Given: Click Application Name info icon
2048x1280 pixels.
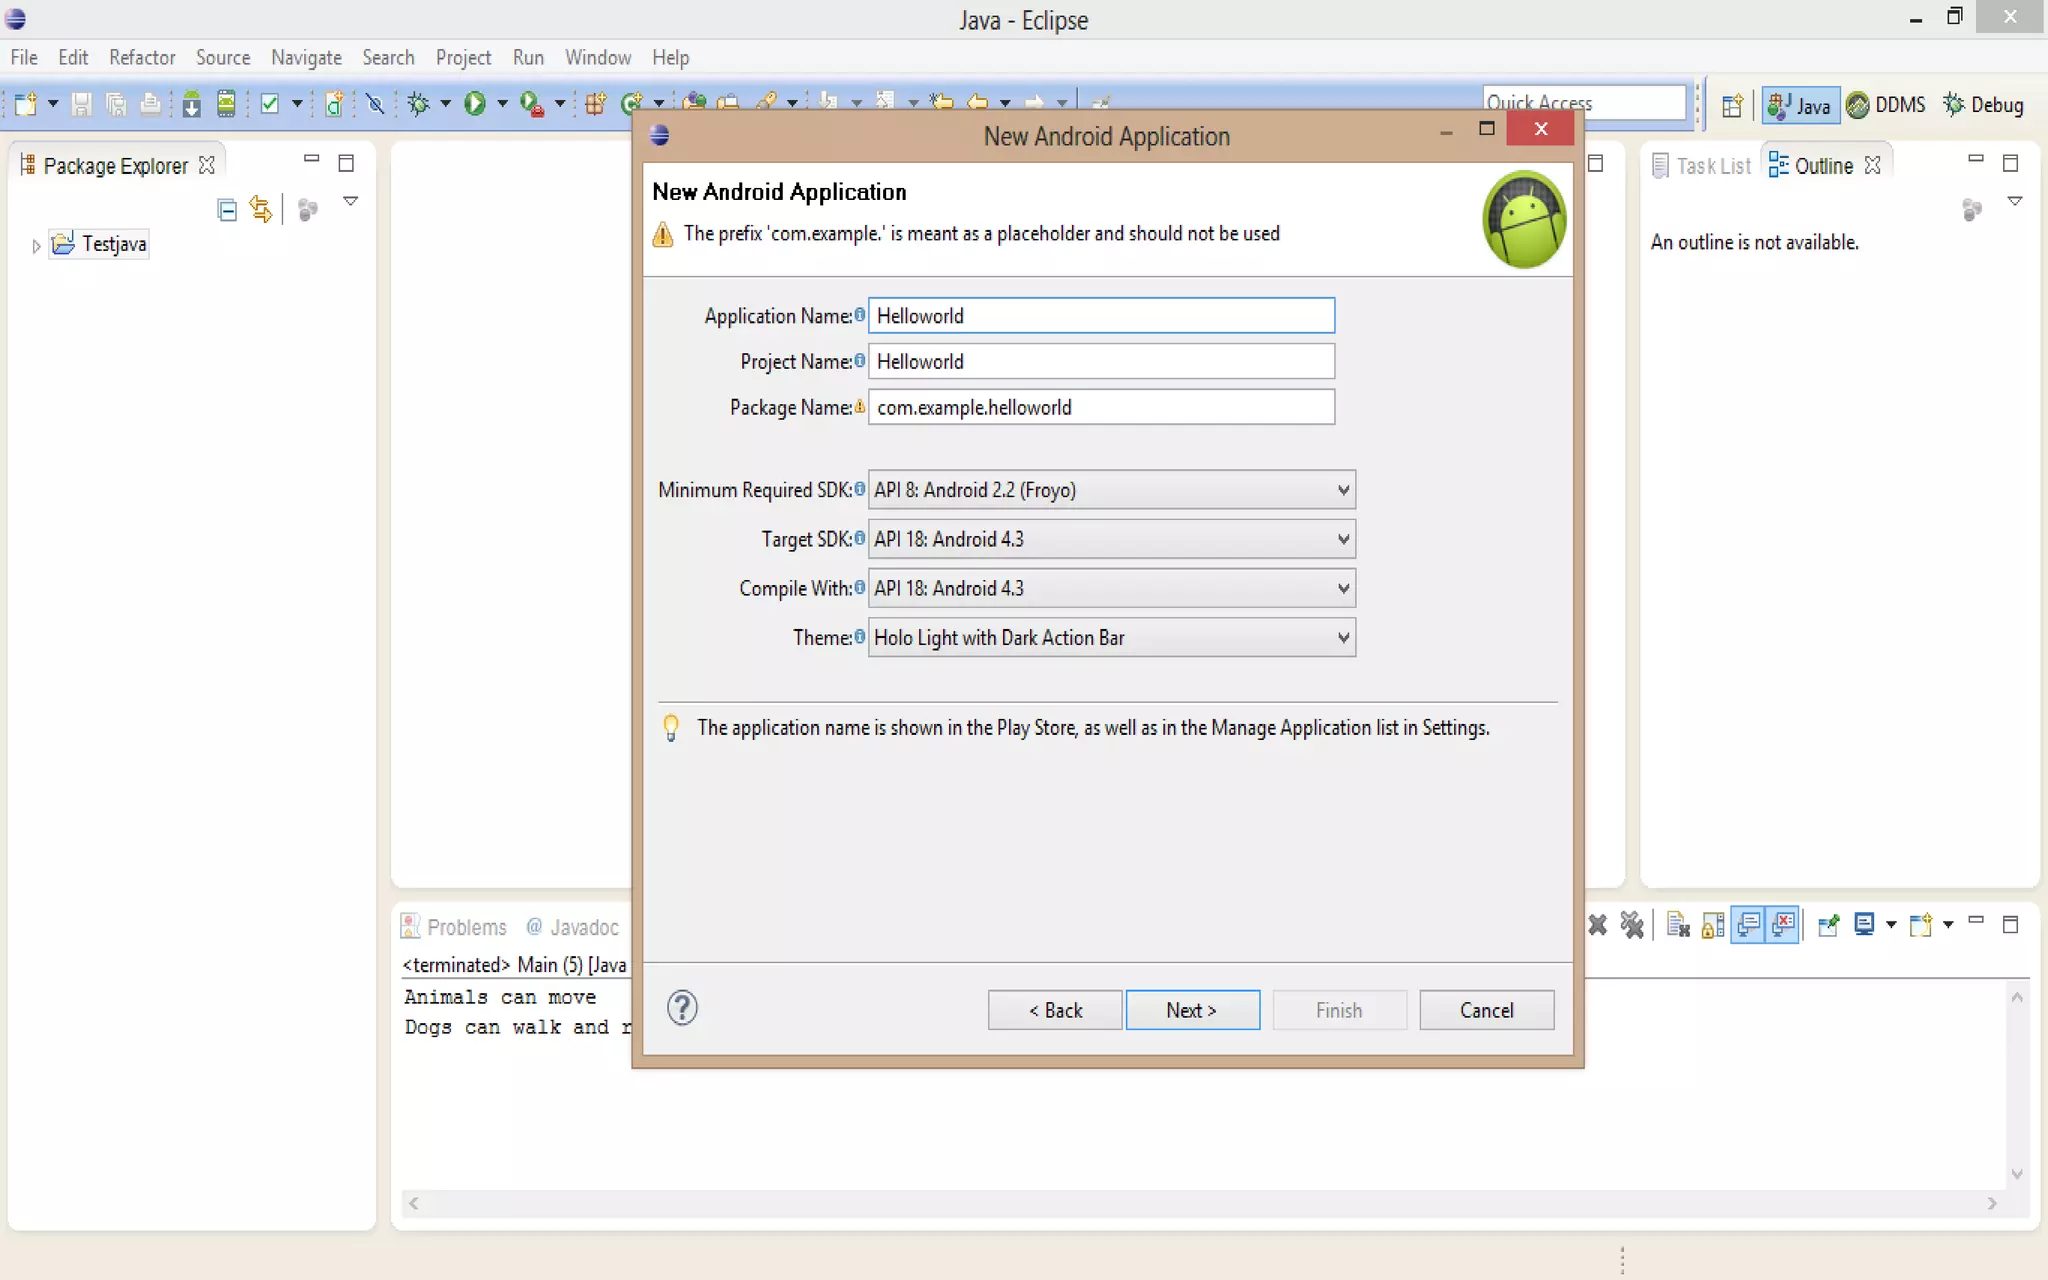Looking at the screenshot, I should [859, 315].
